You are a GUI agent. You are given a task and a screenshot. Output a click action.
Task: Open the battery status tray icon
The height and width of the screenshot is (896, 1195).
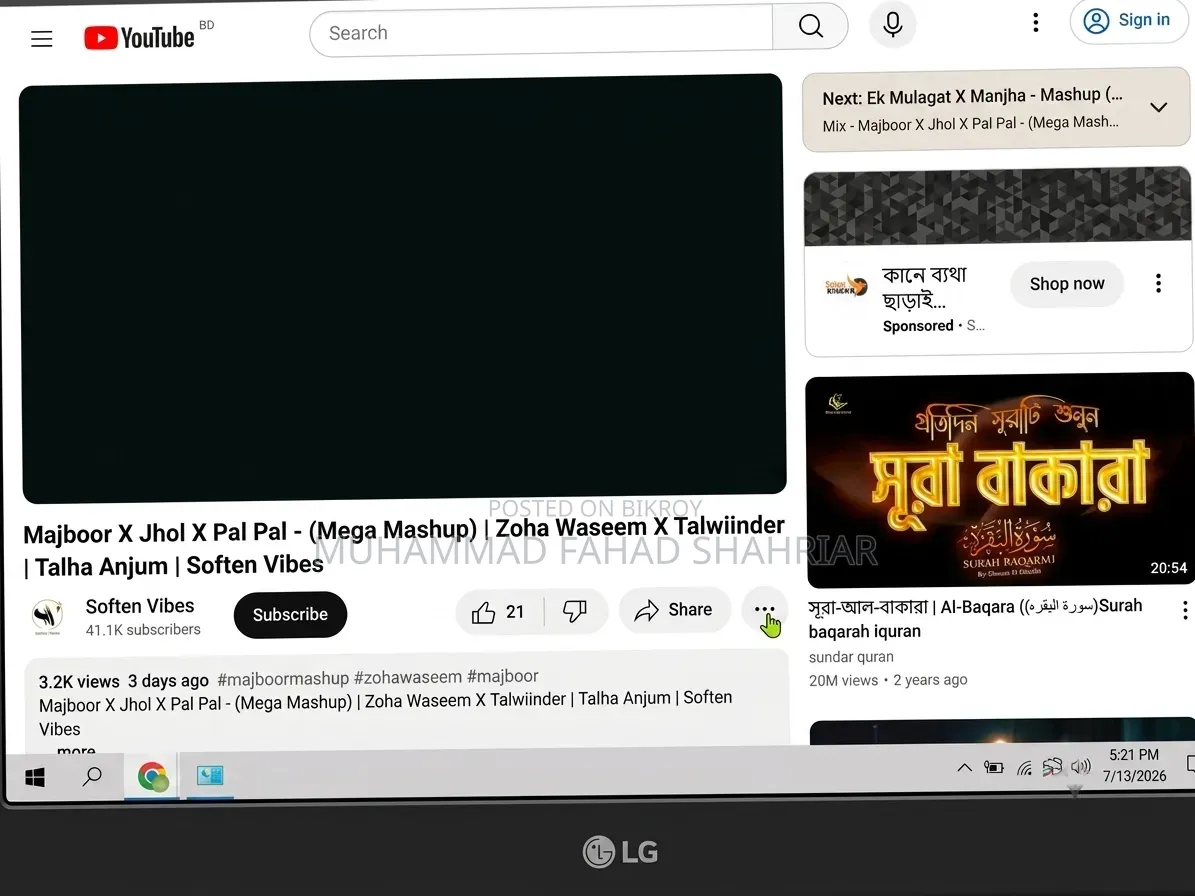pos(993,767)
